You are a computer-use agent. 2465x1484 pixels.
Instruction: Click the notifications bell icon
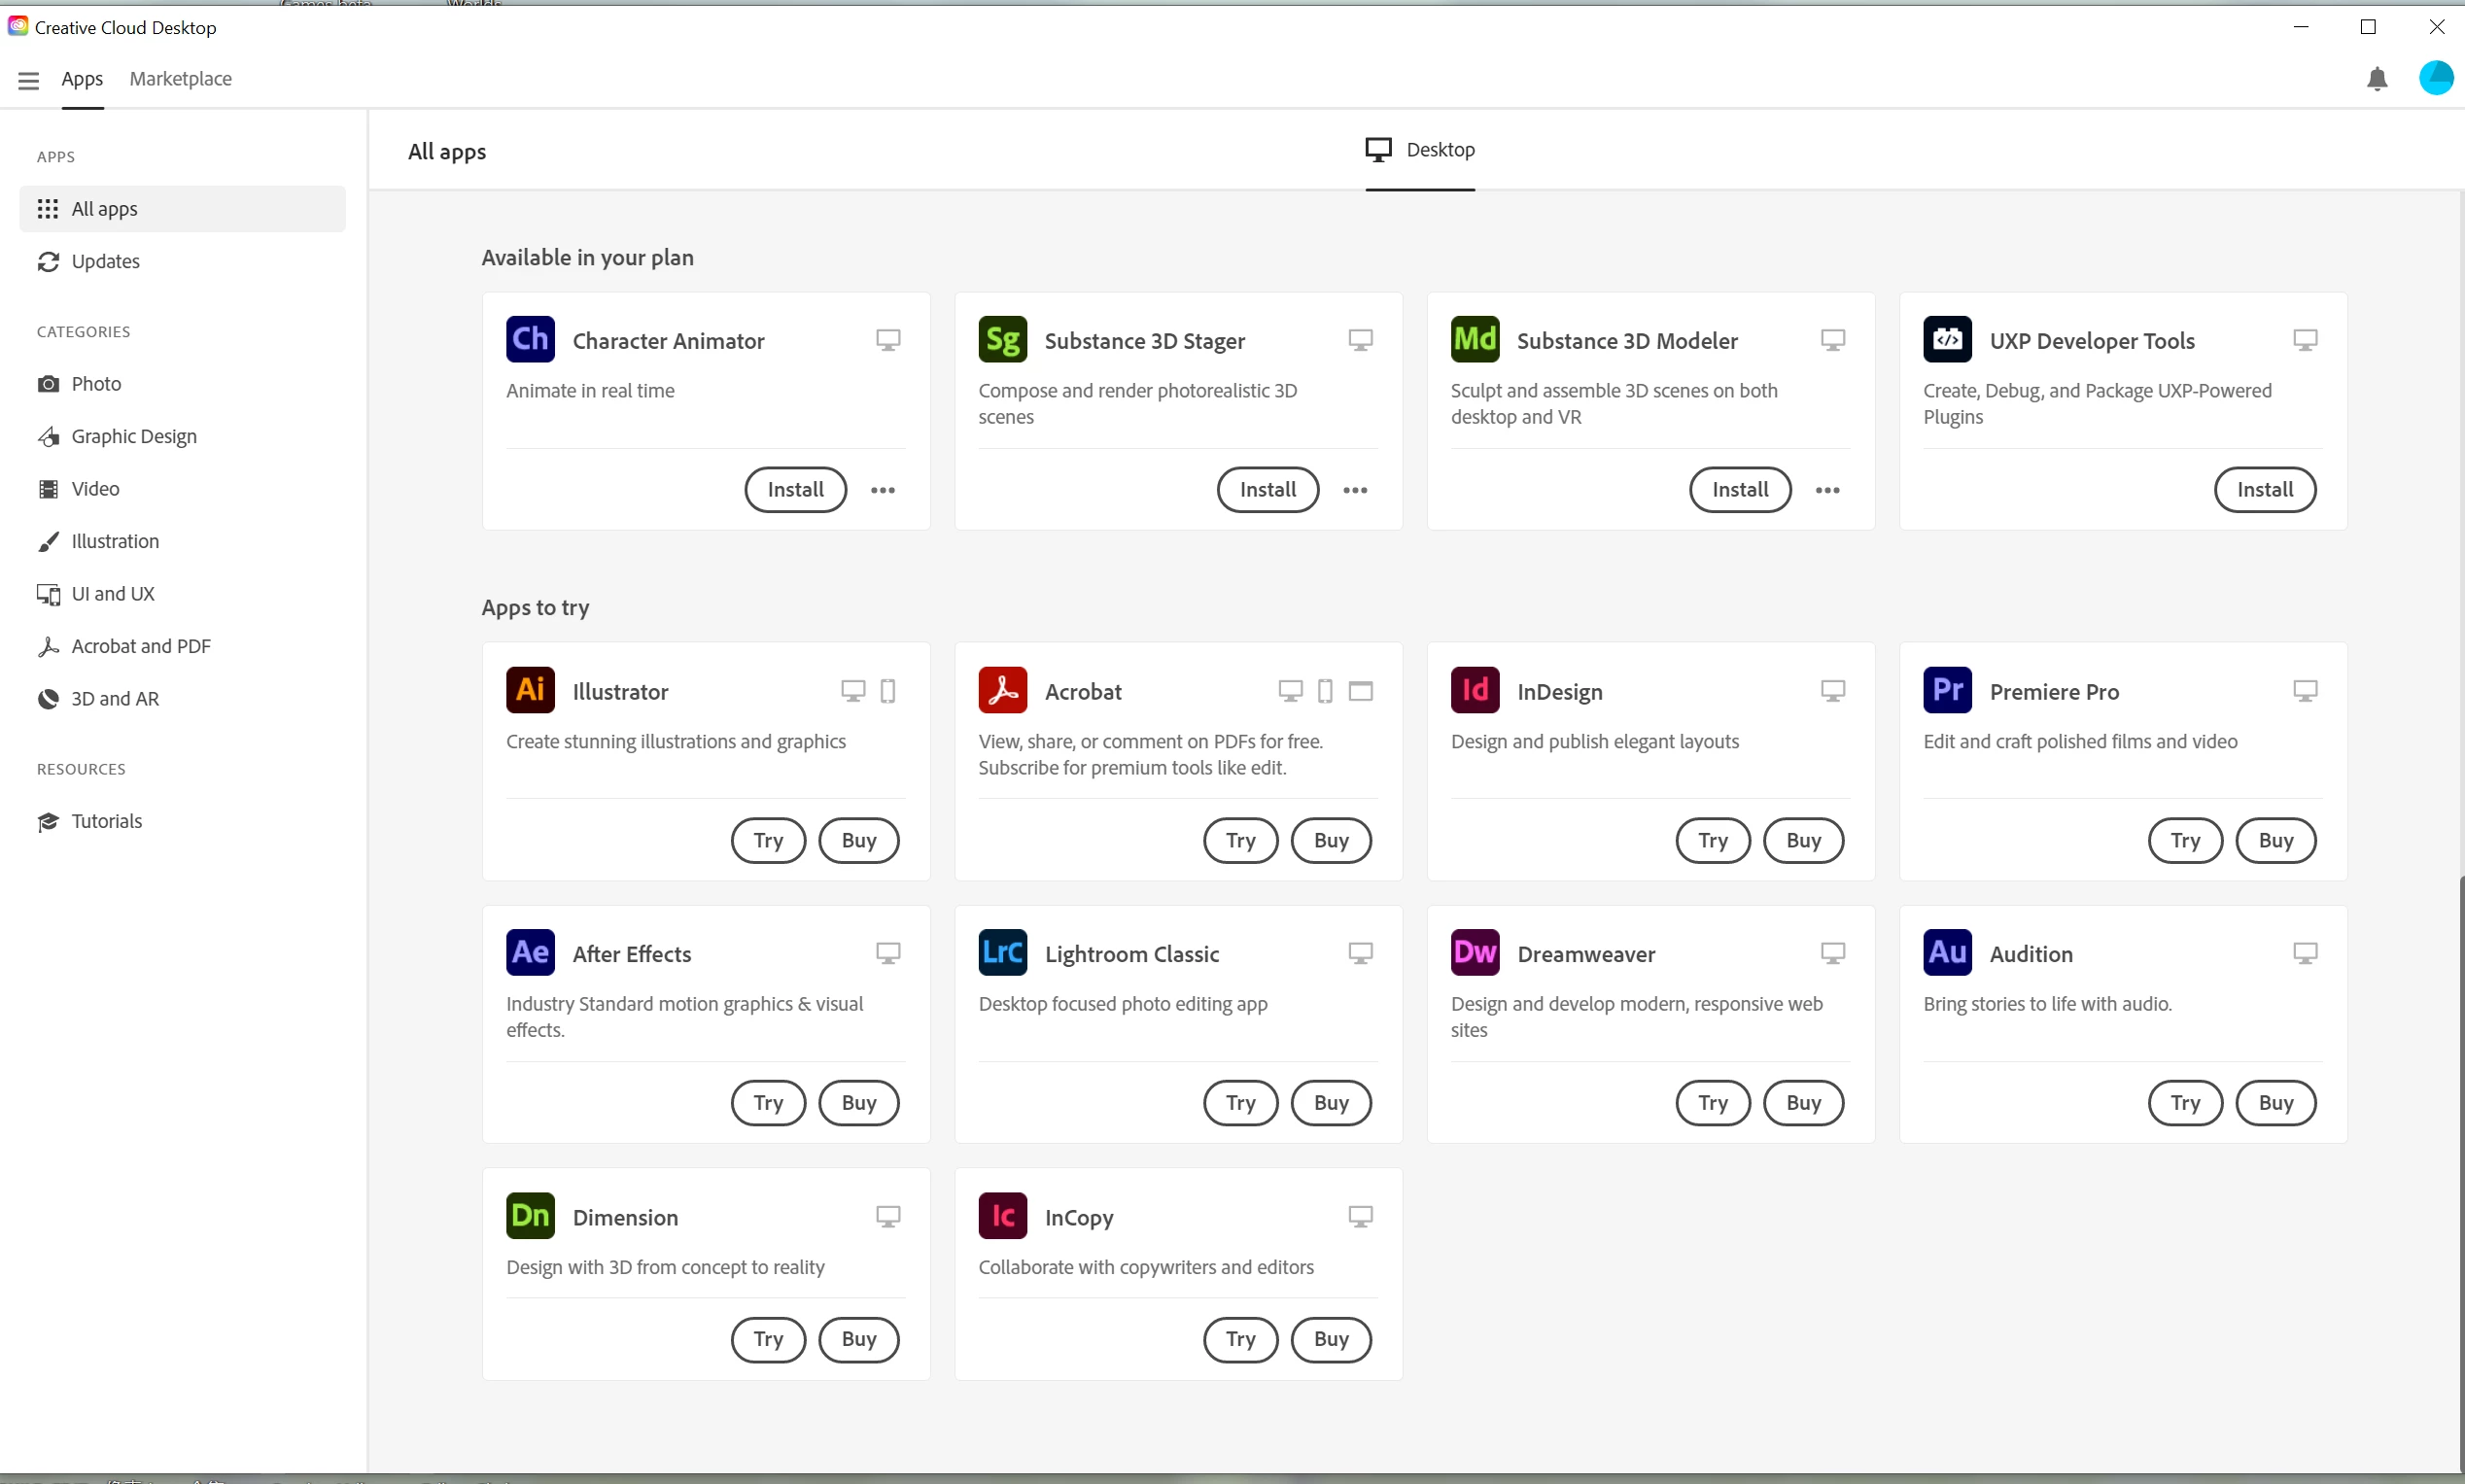click(x=2377, y=79)
